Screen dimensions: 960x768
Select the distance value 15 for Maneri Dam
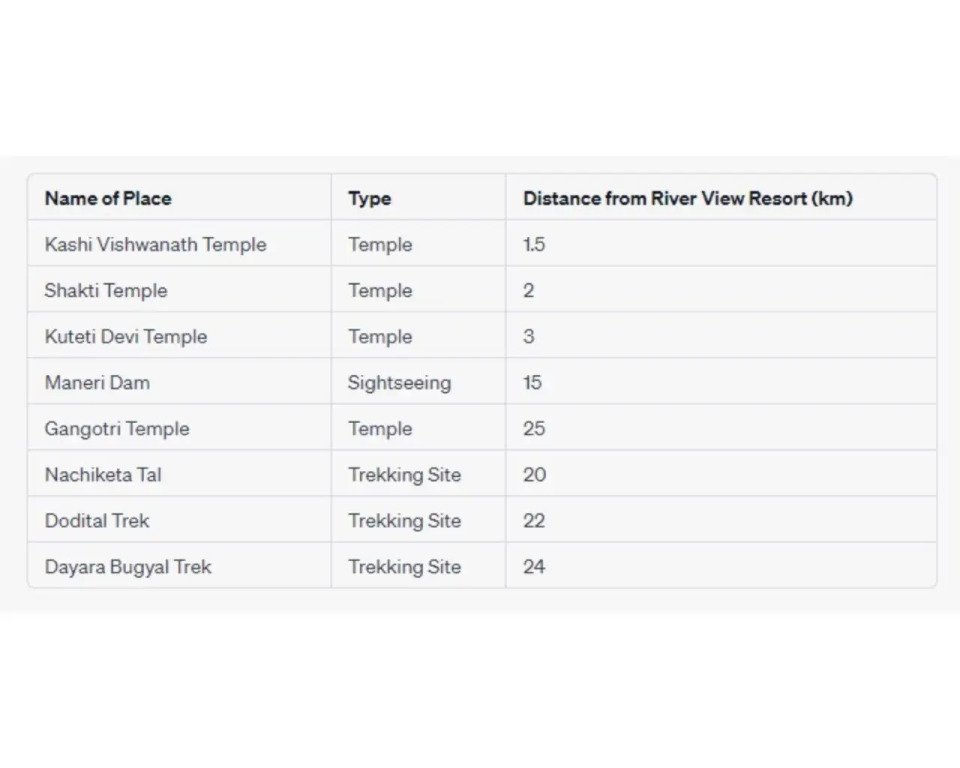(533, 382)
